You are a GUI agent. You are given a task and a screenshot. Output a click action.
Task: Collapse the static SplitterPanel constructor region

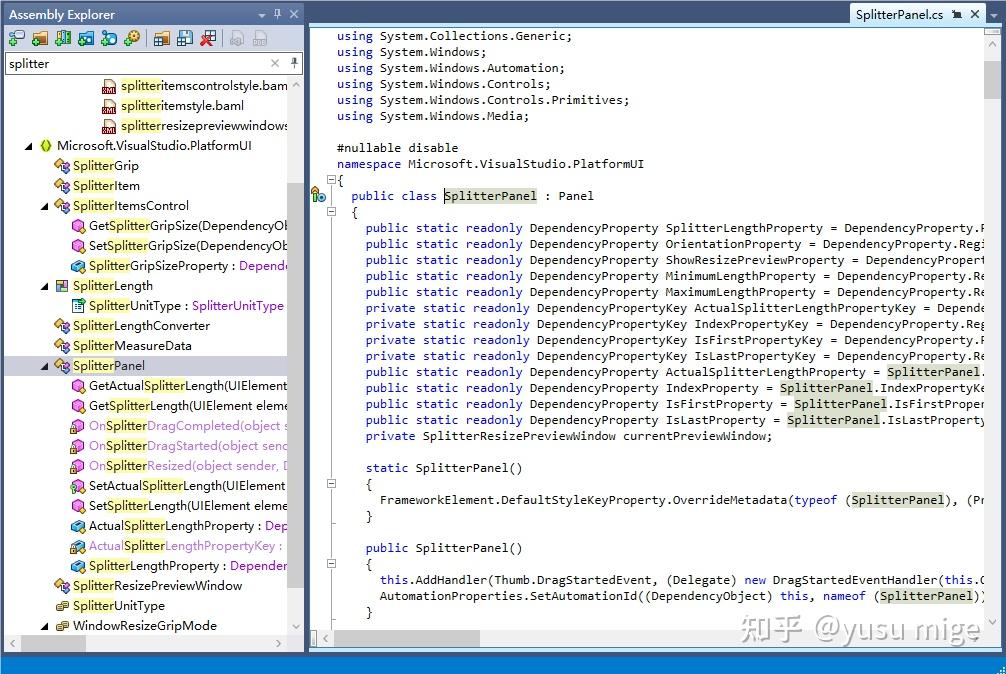coord(331,483)
